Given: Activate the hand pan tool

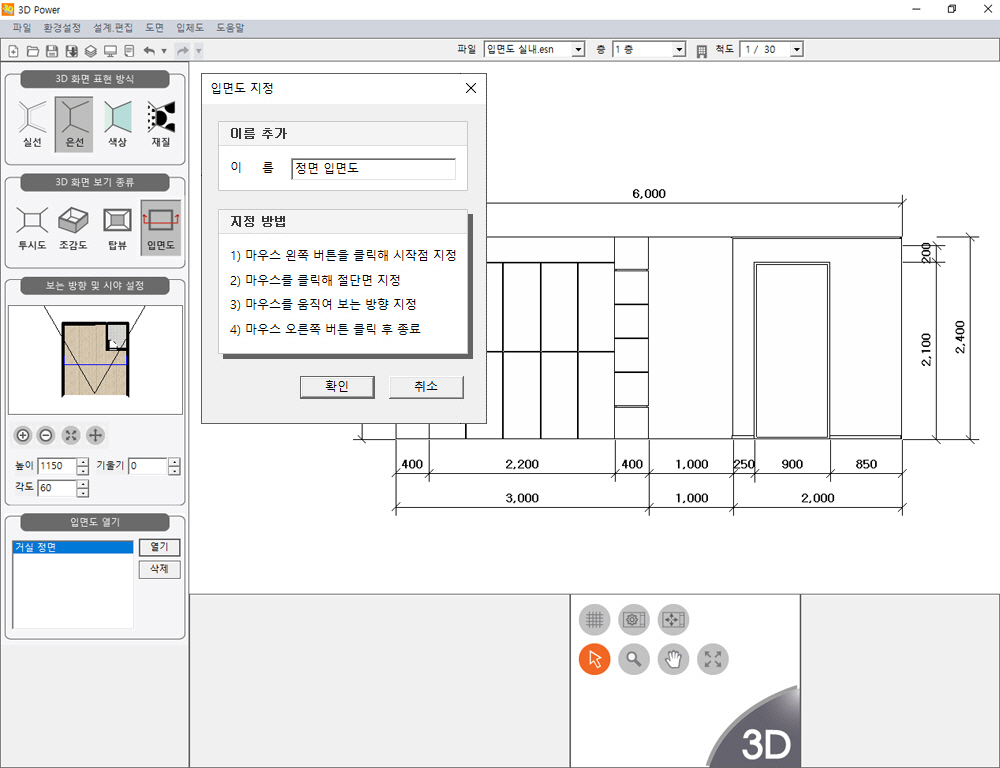Looking at the screenshot, I should [673, 659].
